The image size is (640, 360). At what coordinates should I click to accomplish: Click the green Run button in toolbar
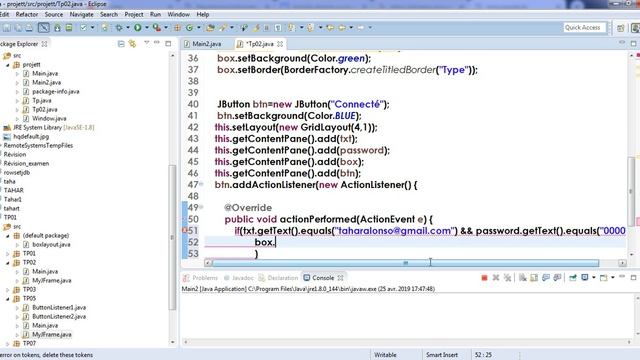click(138, 28)
